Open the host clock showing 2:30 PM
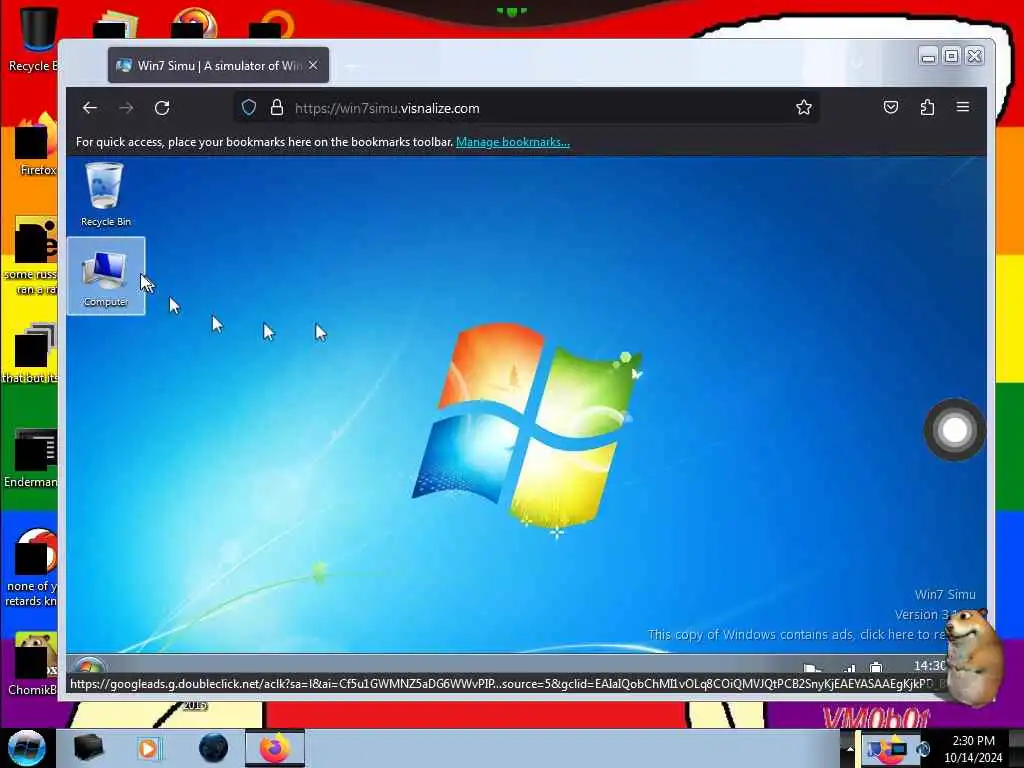1024x768 pixels. tap(973, 749)
